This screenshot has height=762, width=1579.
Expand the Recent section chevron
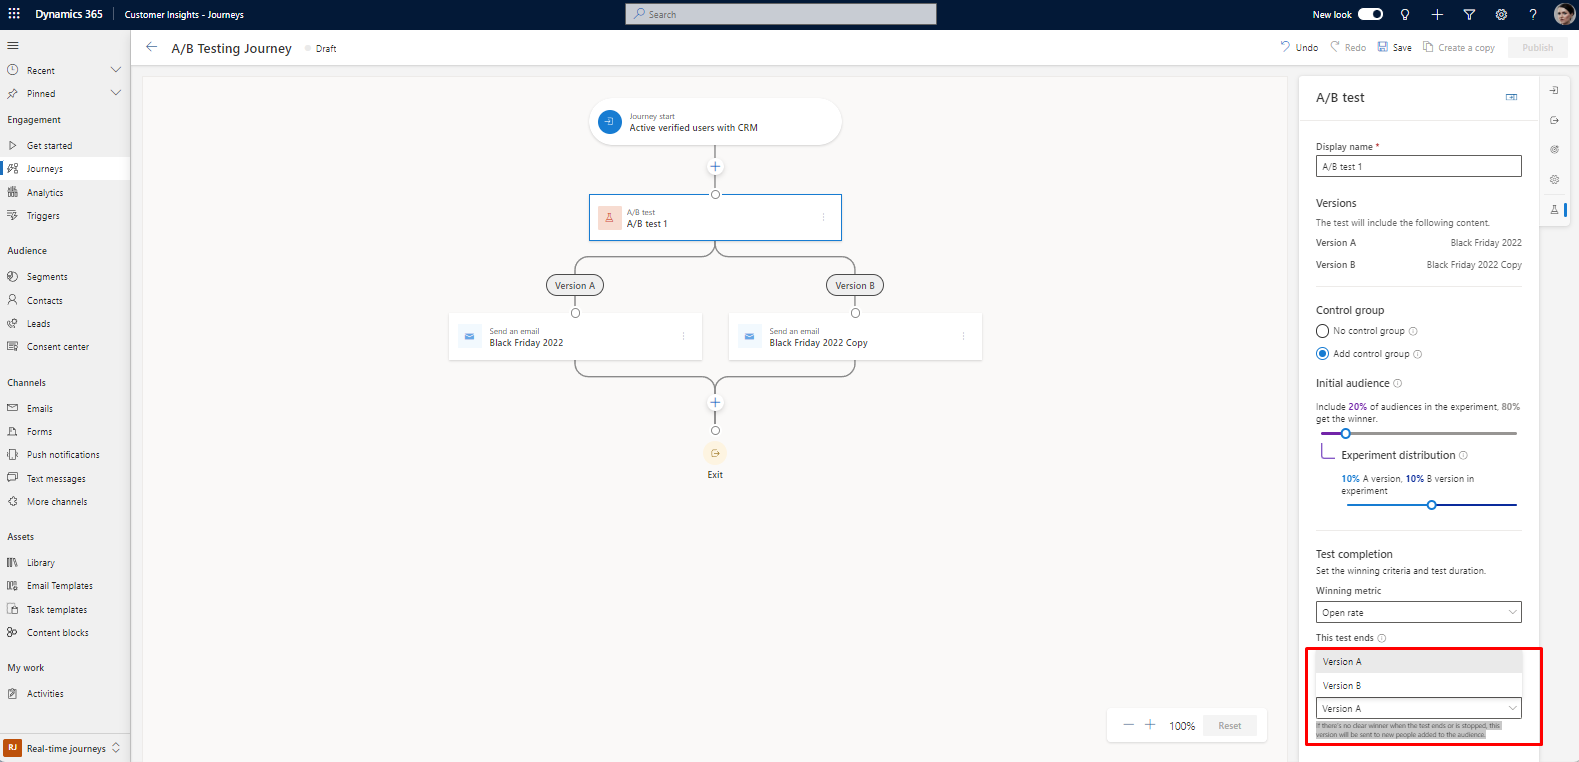tap(116, 70)
